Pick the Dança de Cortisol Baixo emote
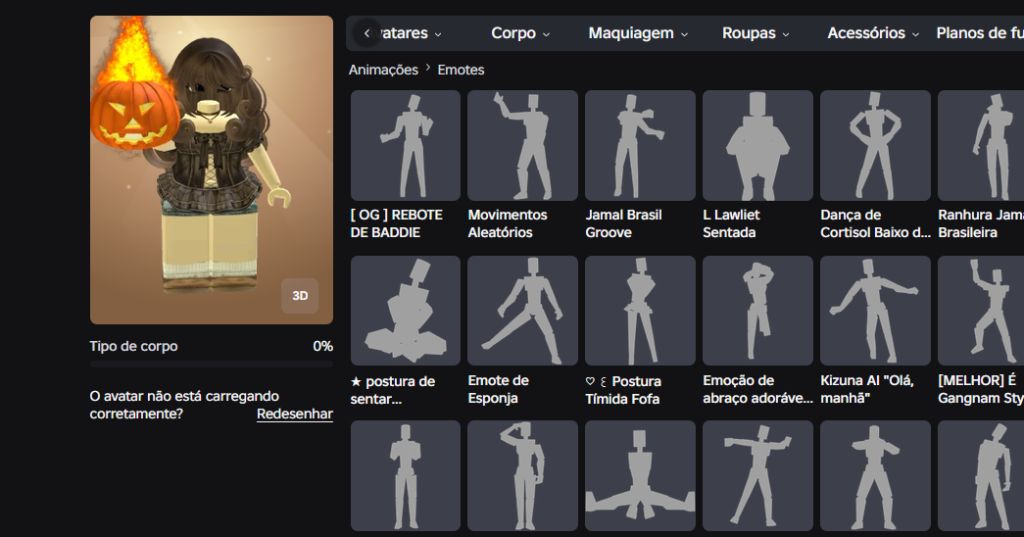 pyautogui.click(x=875, y=145)
